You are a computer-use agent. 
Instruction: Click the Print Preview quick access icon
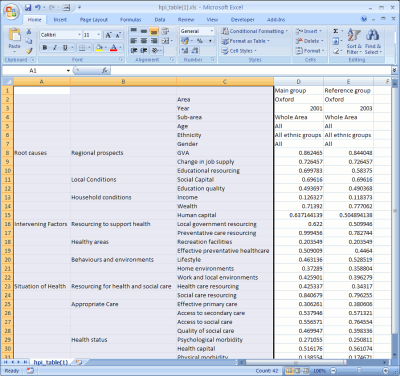tap(67, 7)
